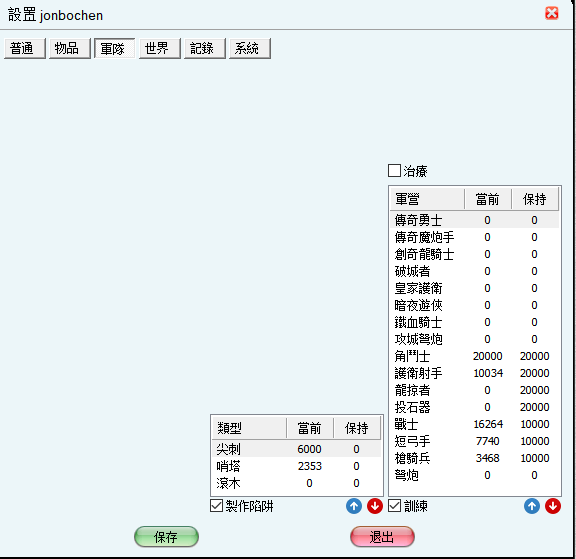Click the green 保存 button
Screen dimensions: 576x559
(x=166, y=537)
